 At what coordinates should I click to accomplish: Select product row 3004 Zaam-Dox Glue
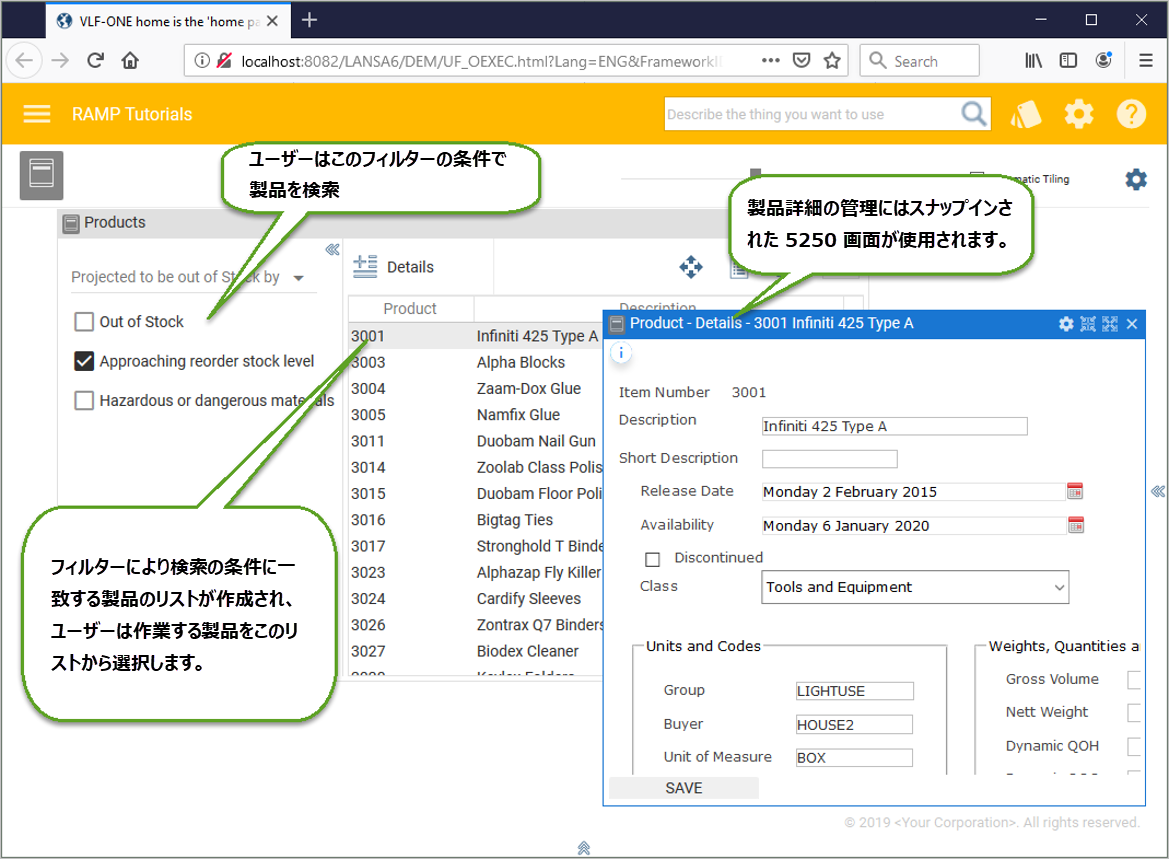[475, 388]
